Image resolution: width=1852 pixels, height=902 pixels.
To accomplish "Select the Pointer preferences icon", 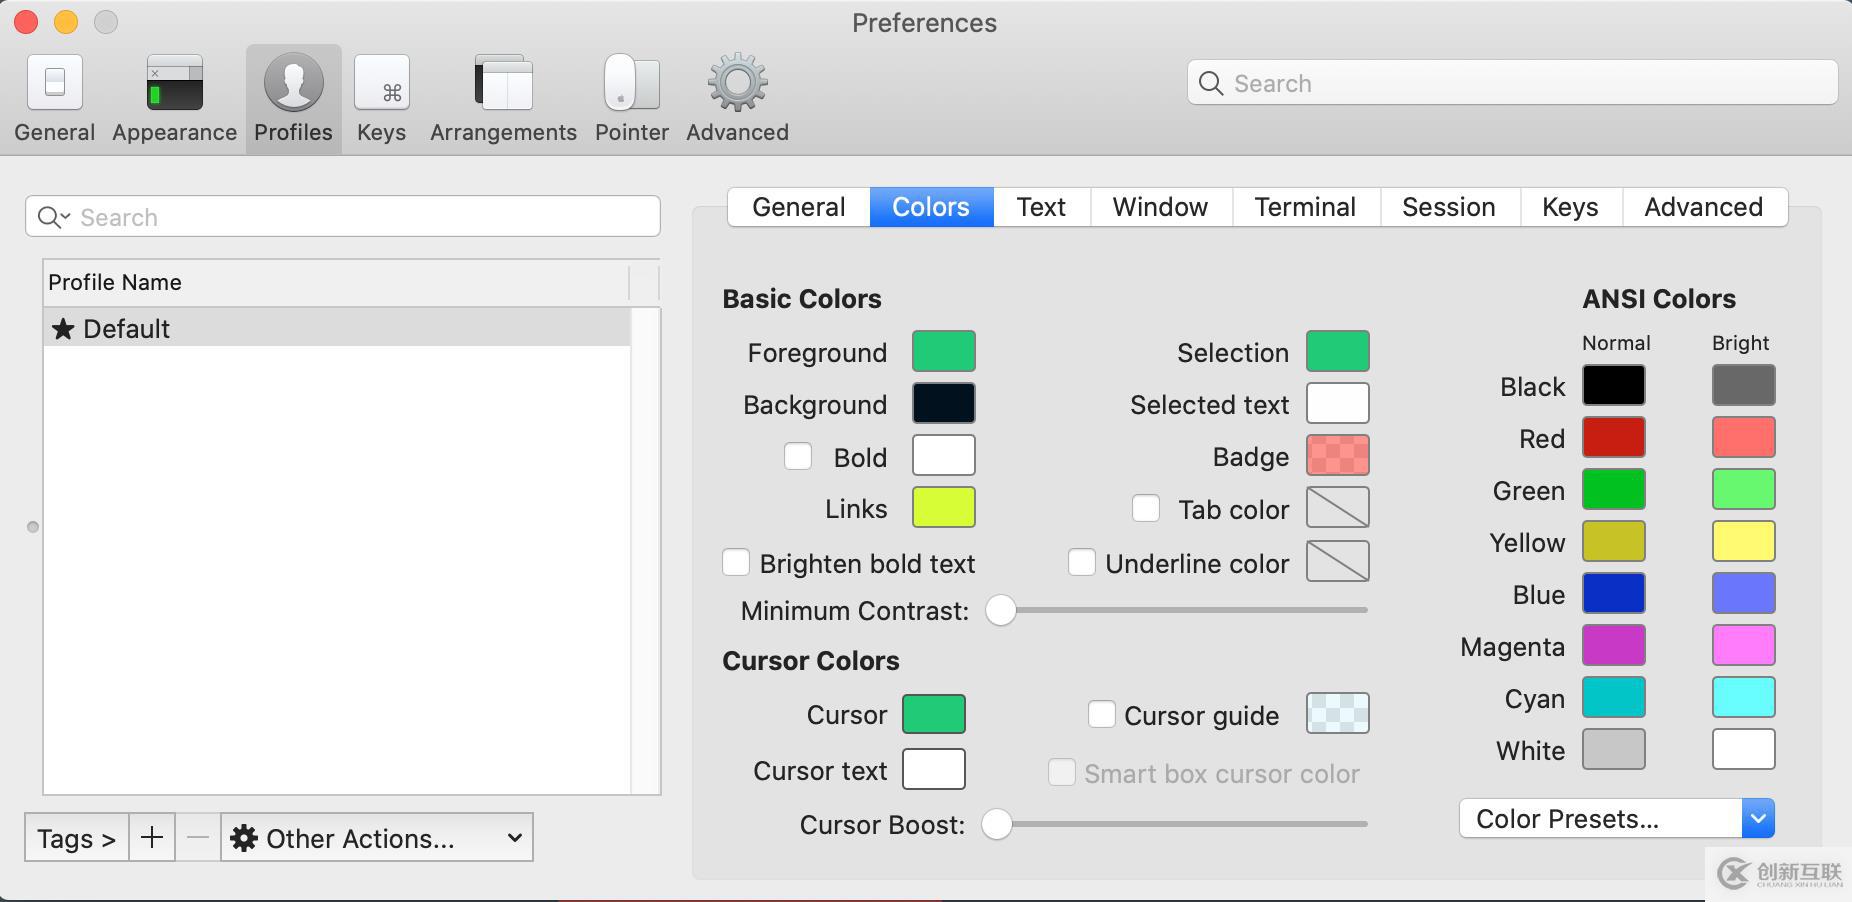I will point(630,95).
